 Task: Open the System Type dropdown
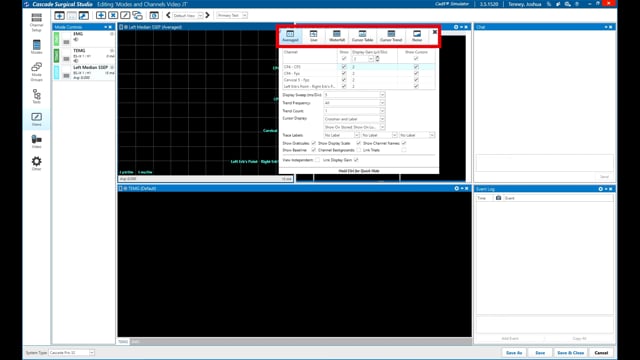click(x=71, y=353)
